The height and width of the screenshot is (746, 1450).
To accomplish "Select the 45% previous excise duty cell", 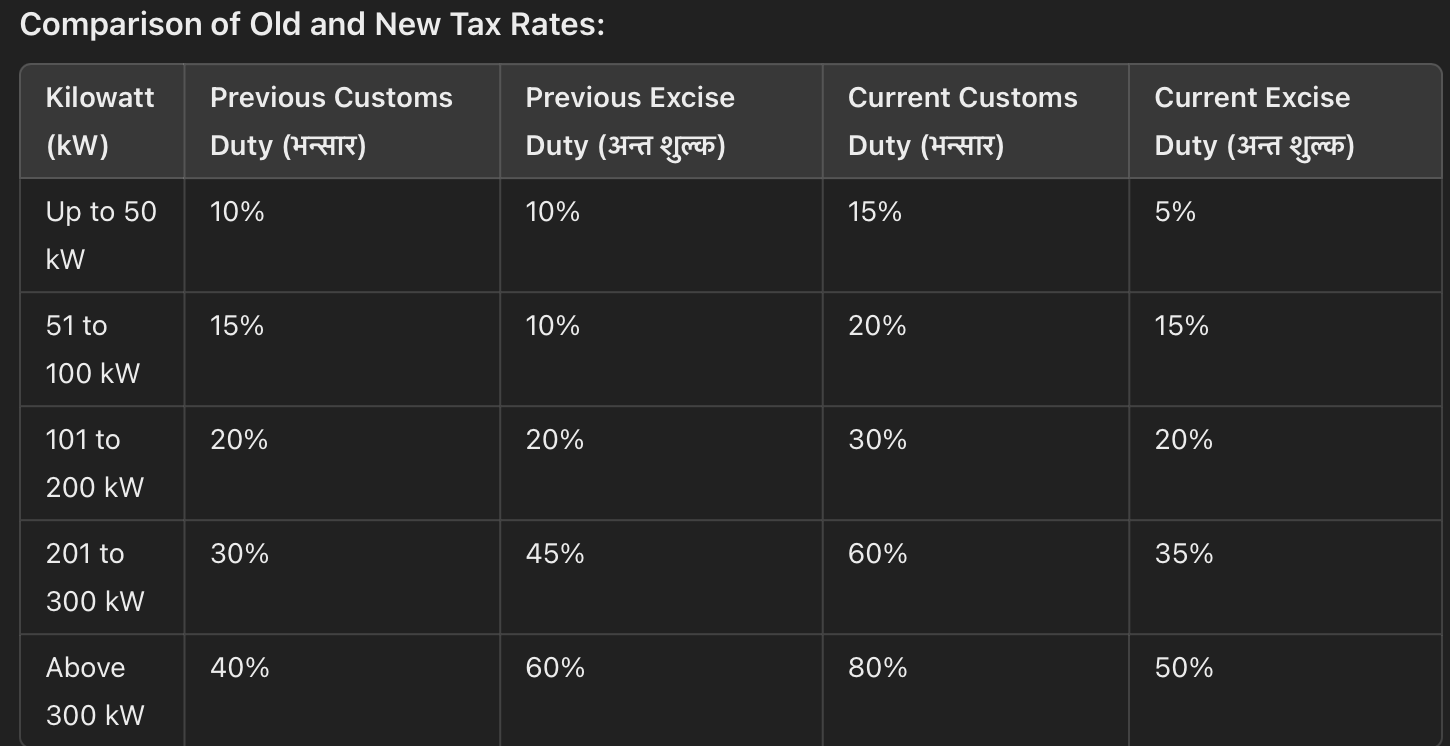I will coord(555,554).
